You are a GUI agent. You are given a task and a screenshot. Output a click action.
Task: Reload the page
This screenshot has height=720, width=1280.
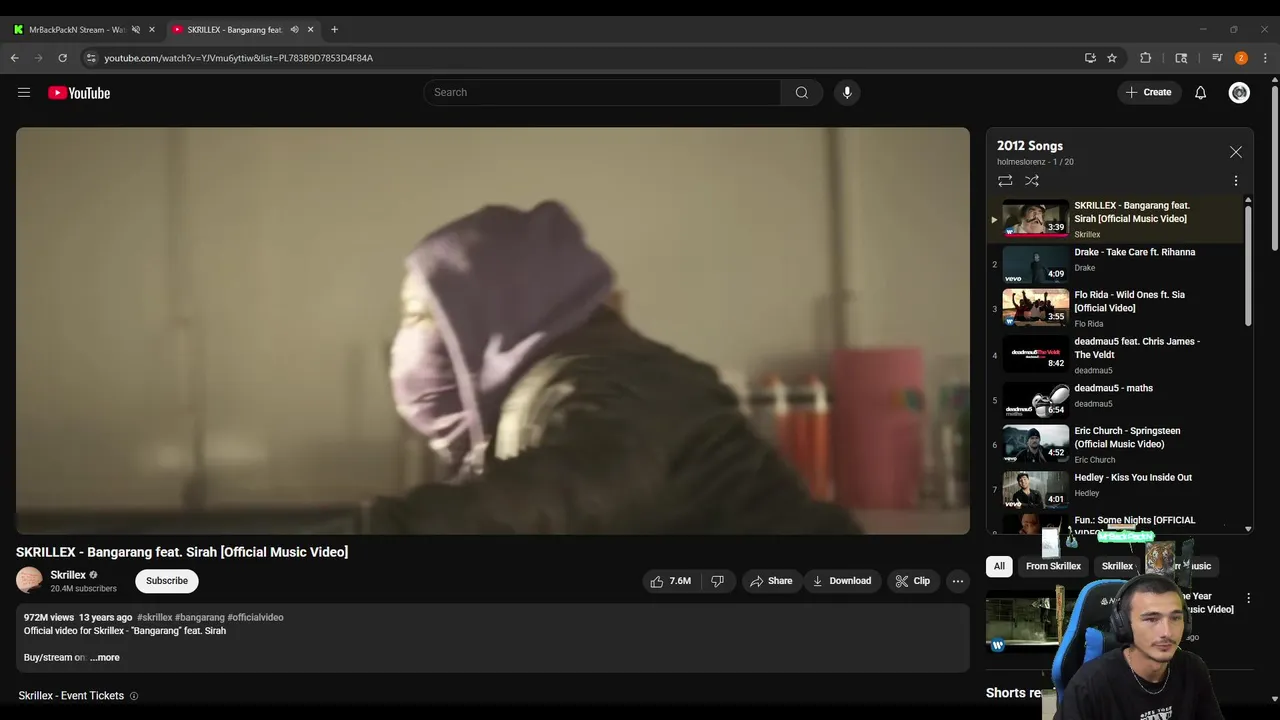[x=62, y=58]
